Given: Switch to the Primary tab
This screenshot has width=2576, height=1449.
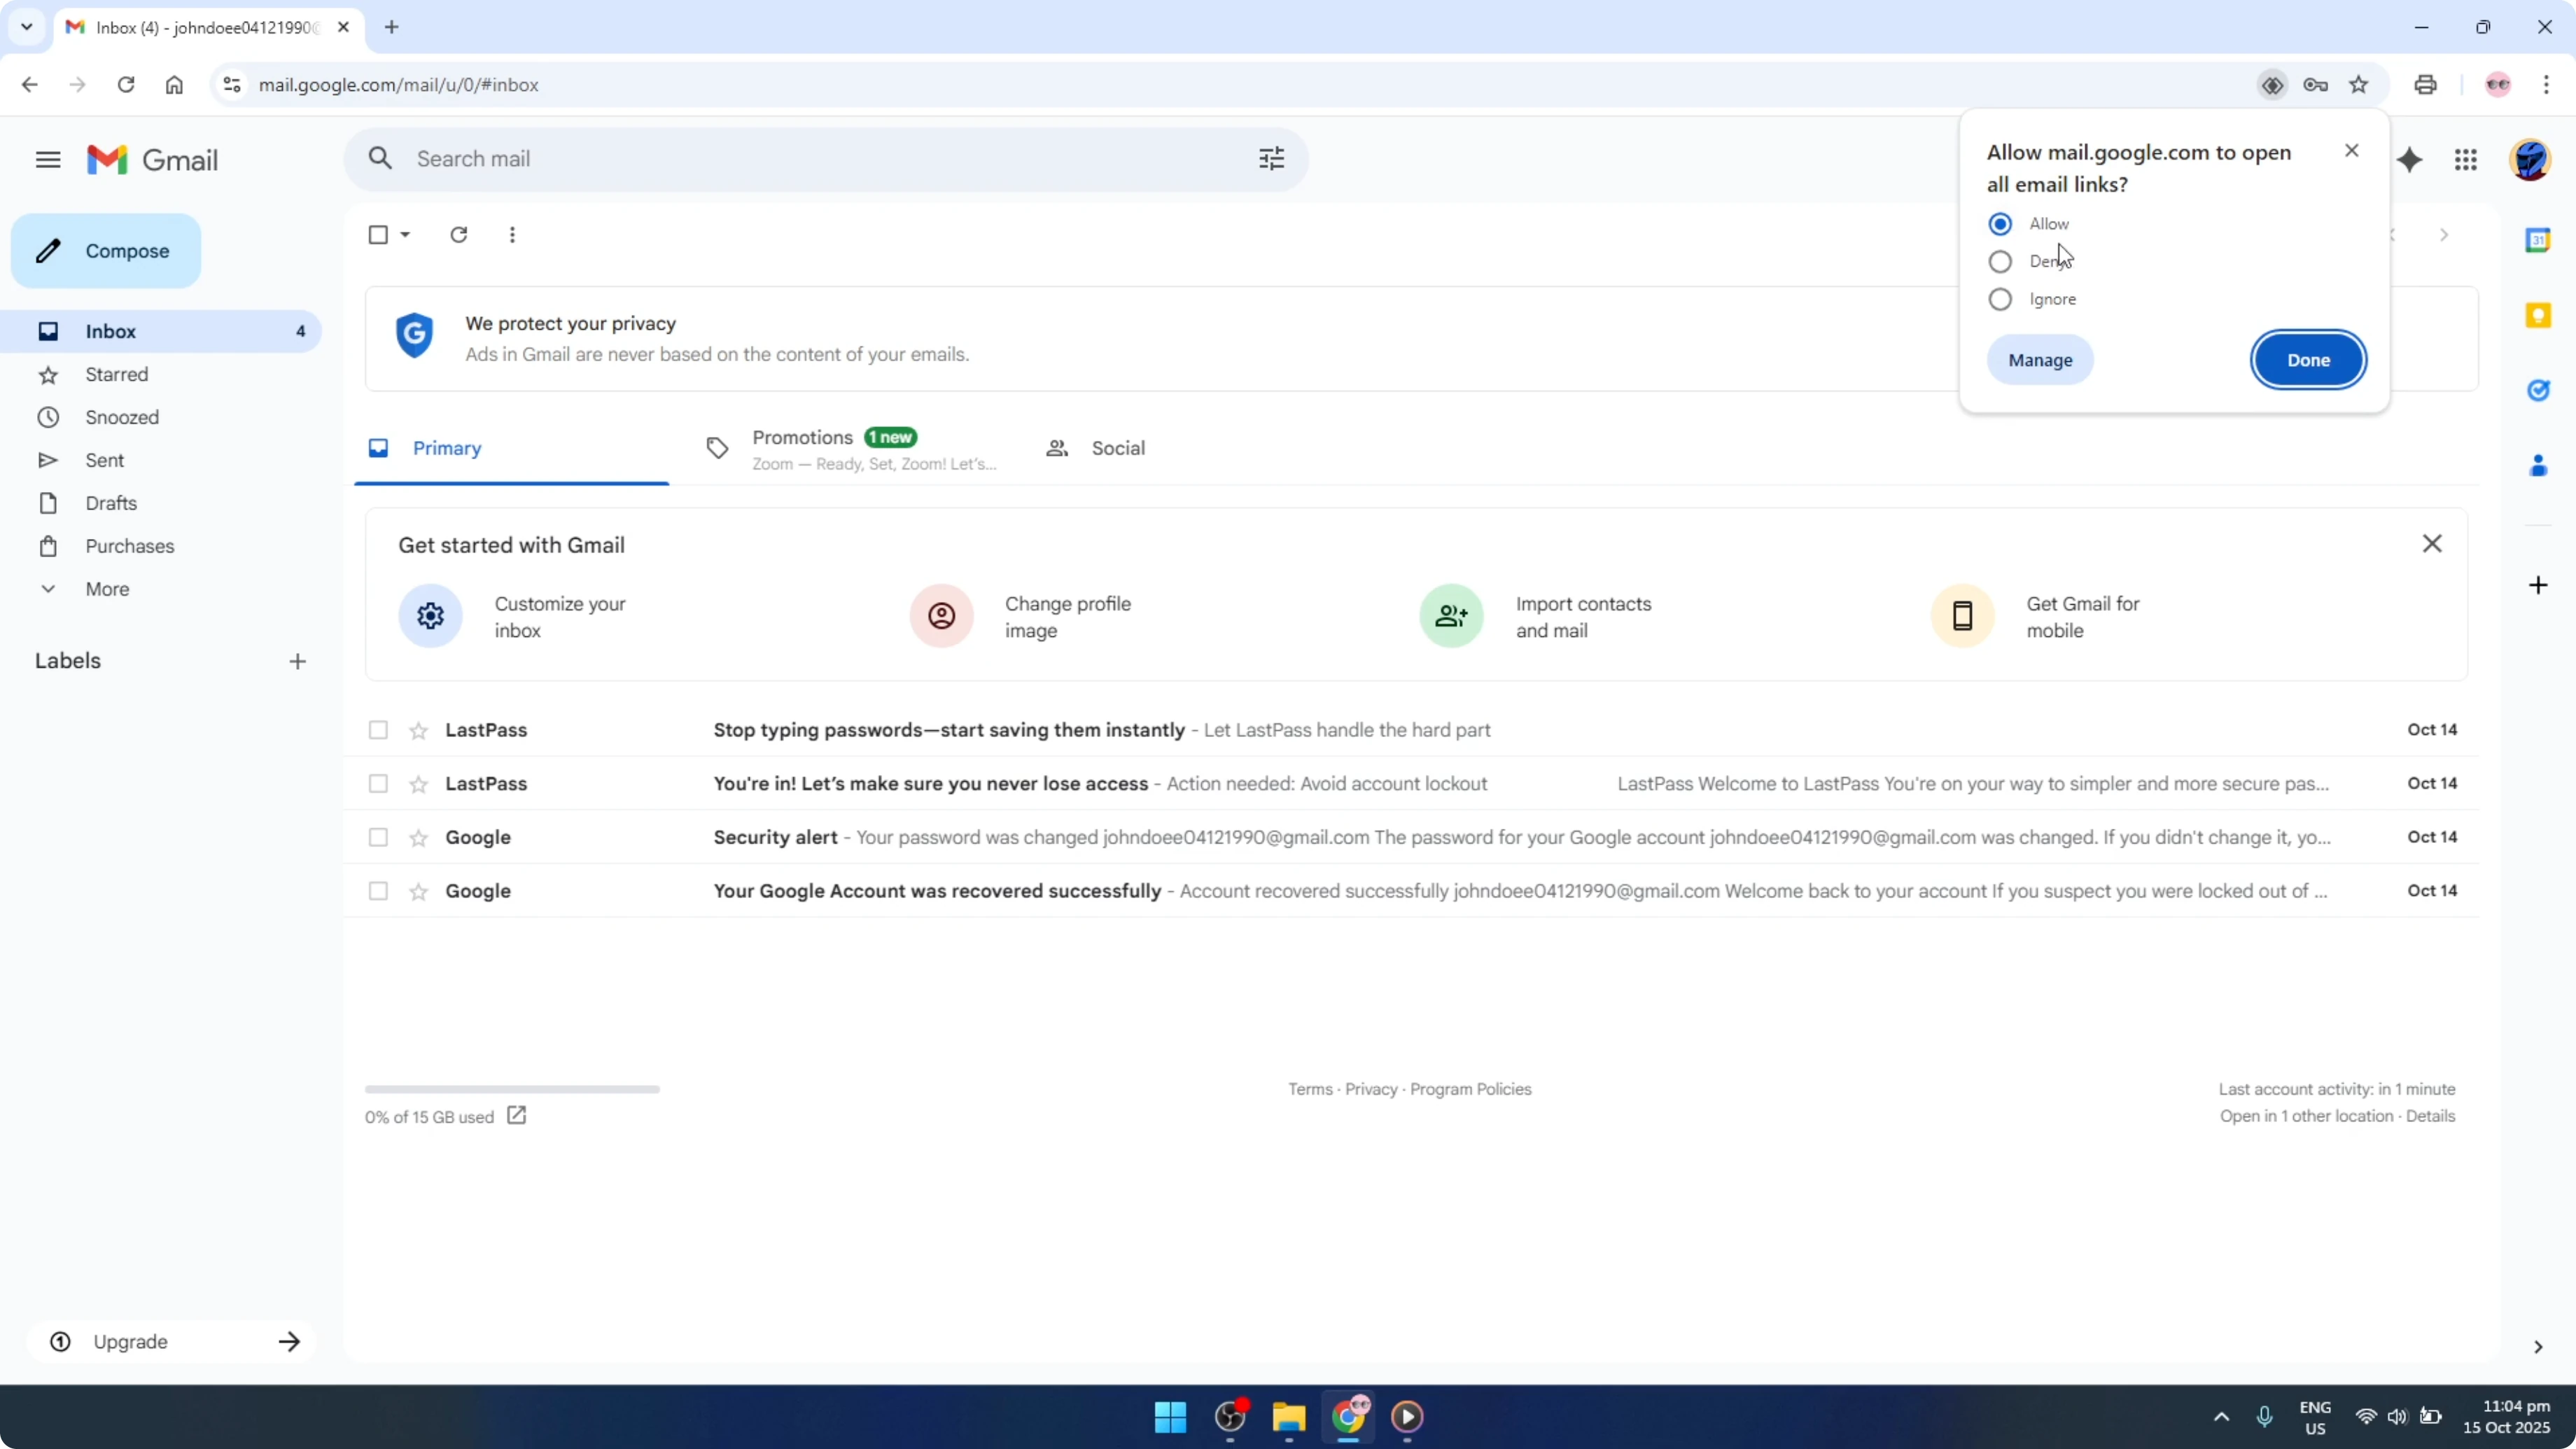Looking at the screenshot, I should coord(511,448).
